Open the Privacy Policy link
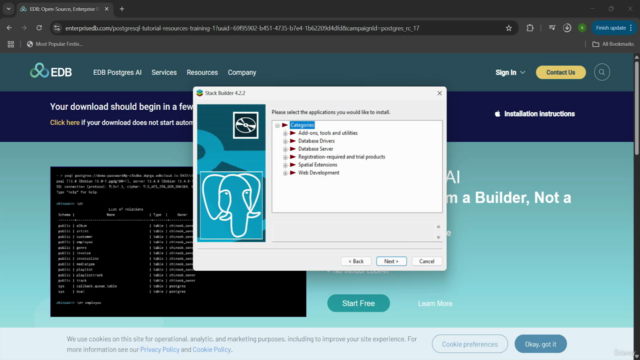 pos(160,349)
